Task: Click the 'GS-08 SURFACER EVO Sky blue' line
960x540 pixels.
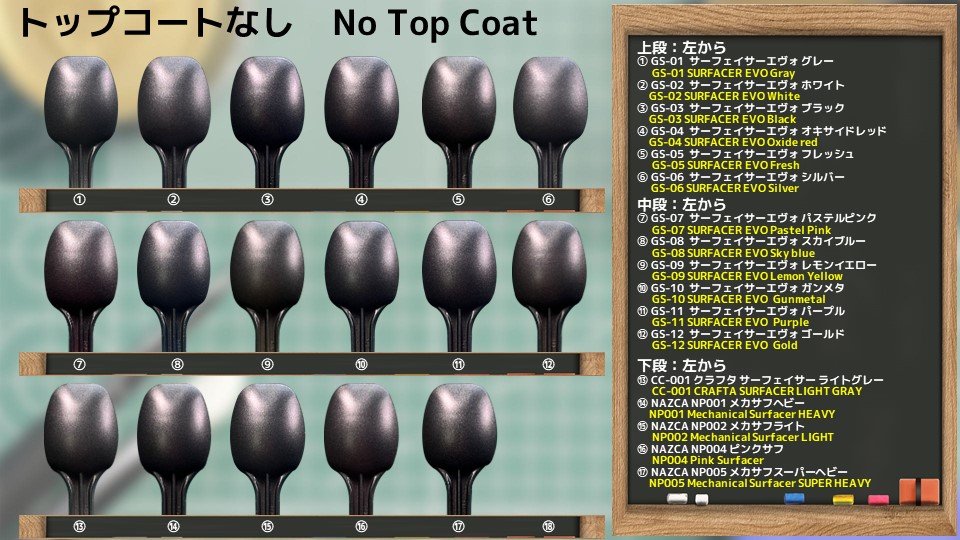Action: 733,253
